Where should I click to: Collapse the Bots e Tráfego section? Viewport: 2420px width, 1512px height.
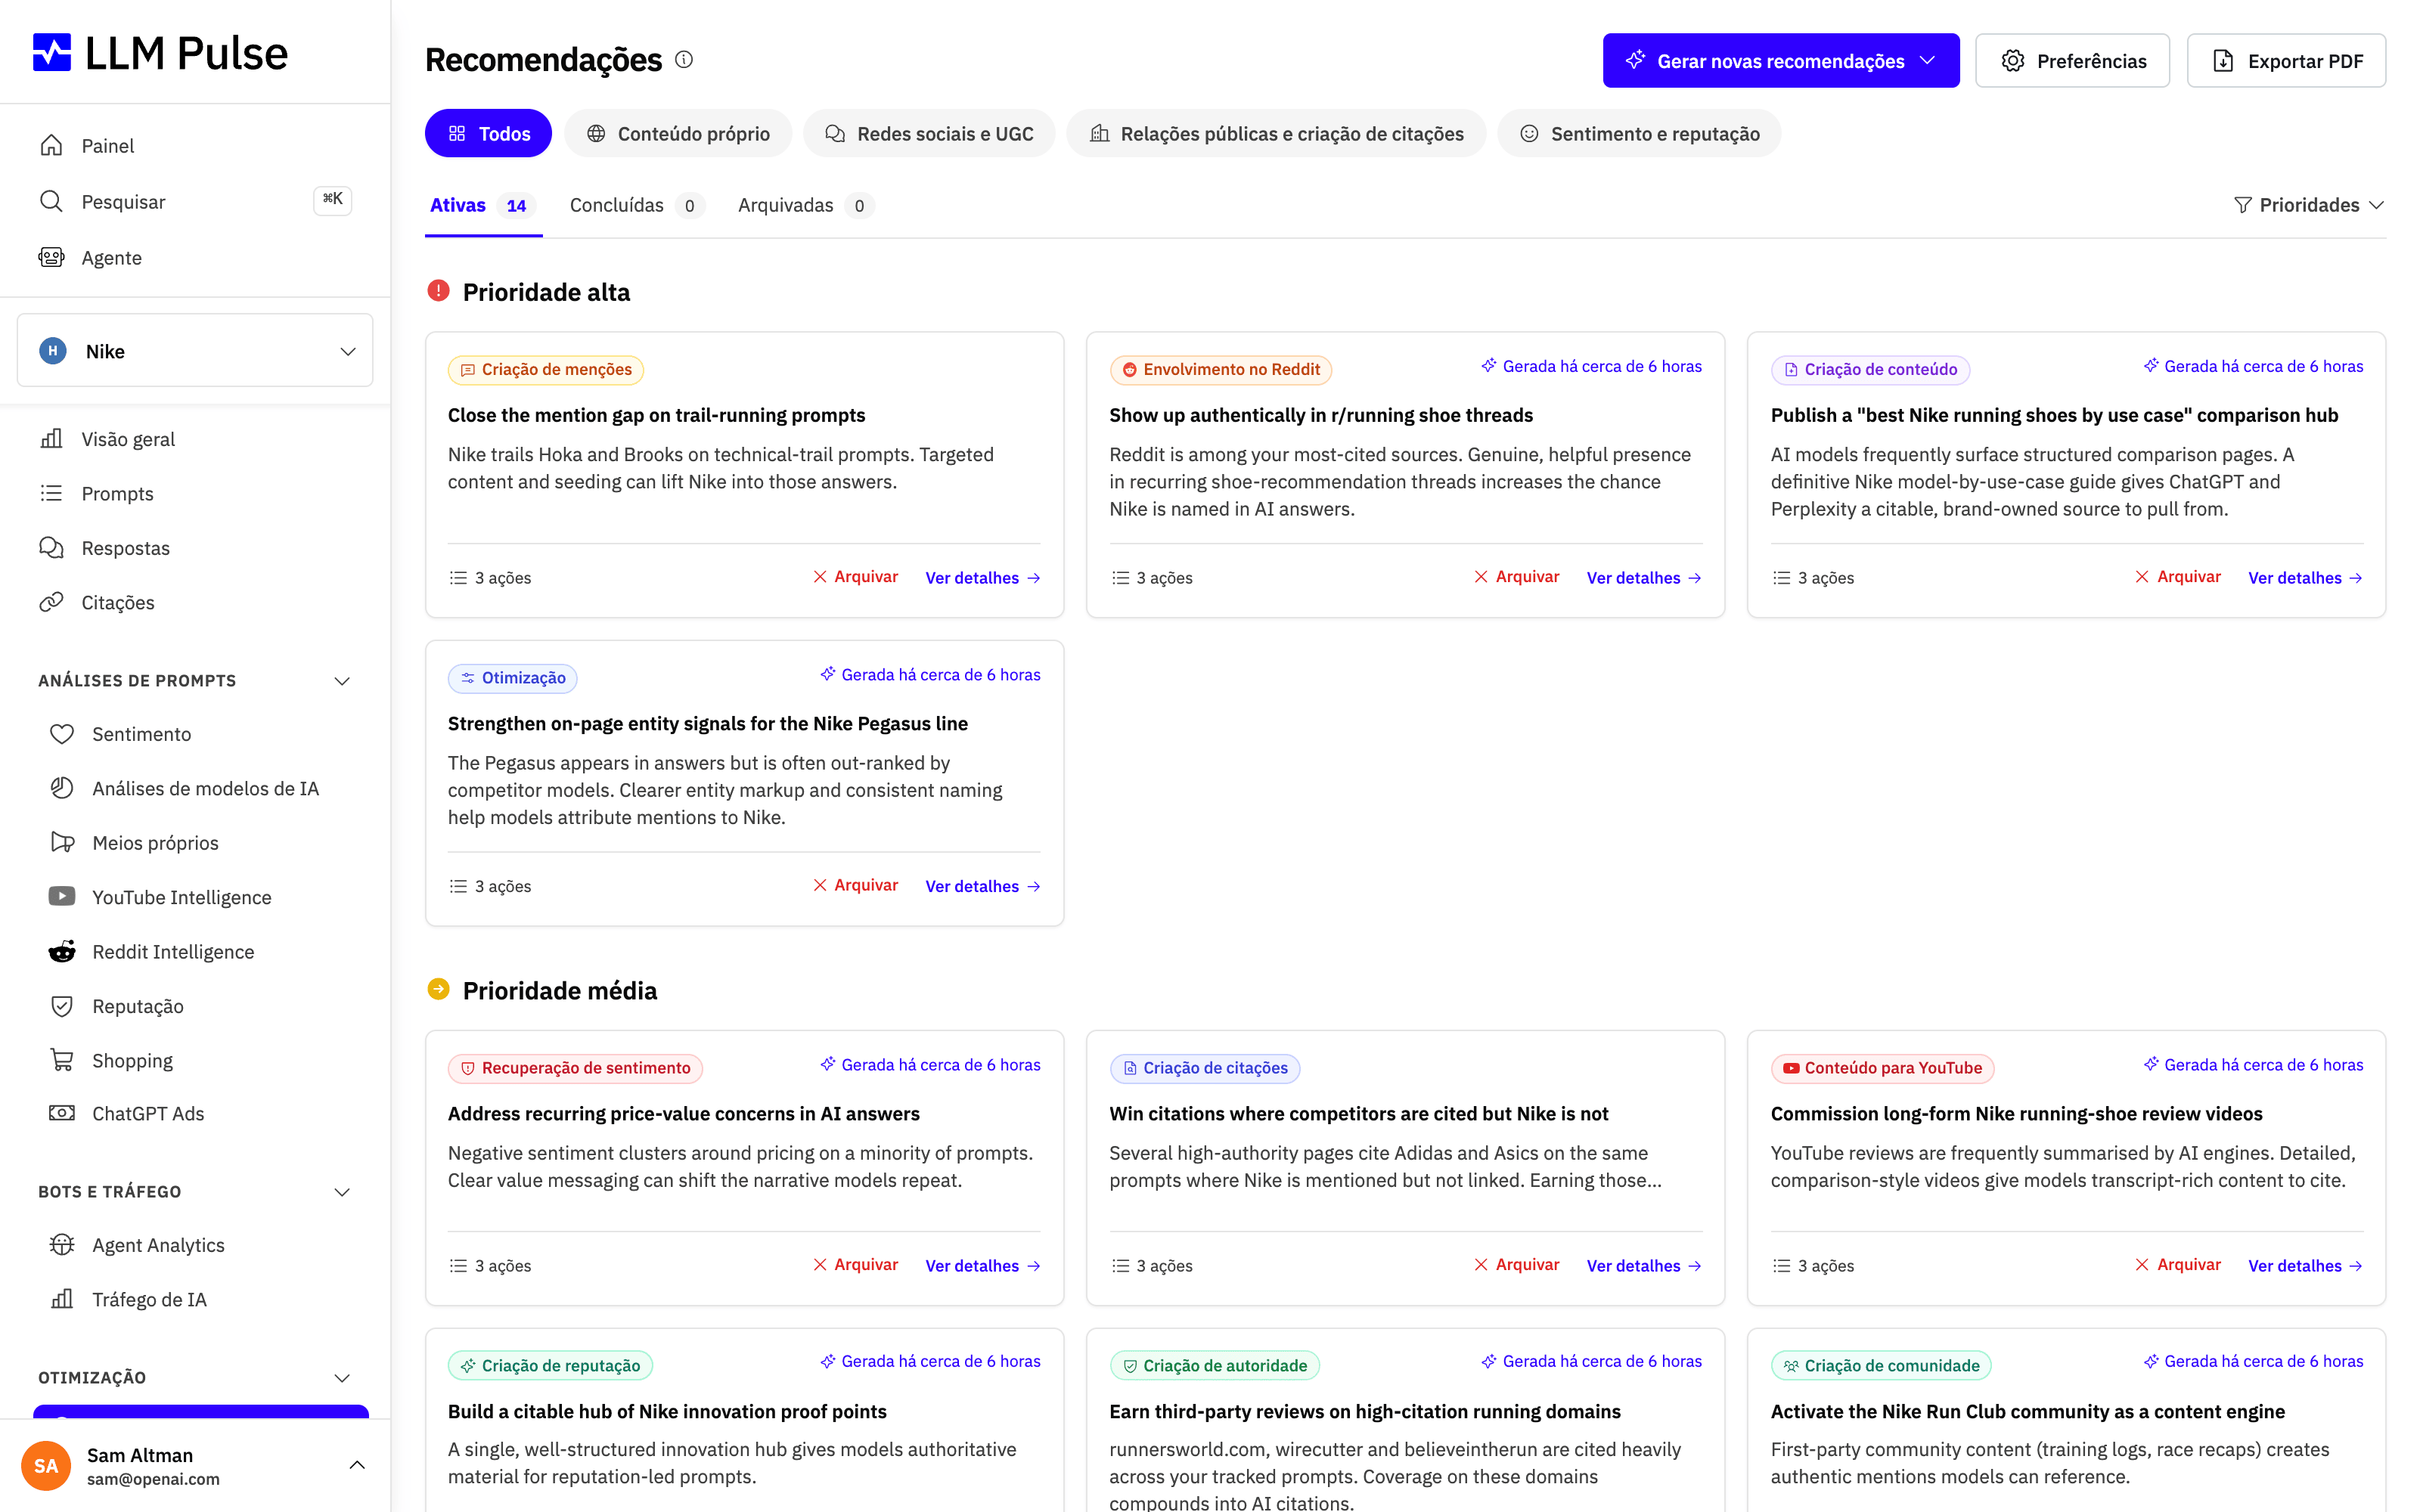point(342,1192)
